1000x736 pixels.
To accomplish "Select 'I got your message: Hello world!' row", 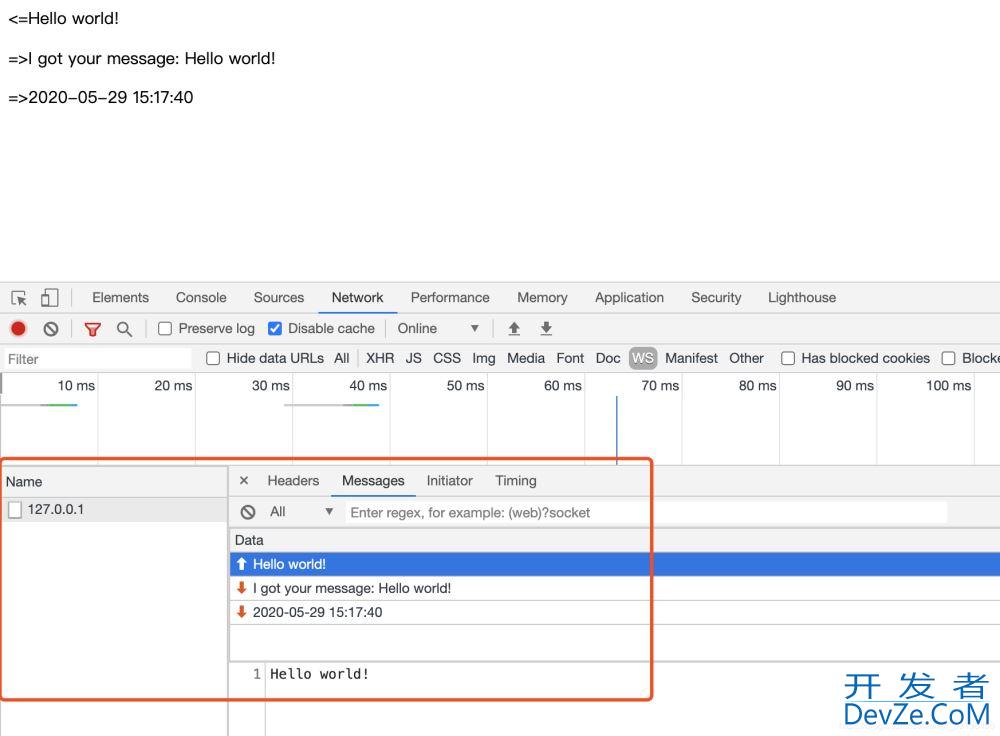I will [614, 588].
